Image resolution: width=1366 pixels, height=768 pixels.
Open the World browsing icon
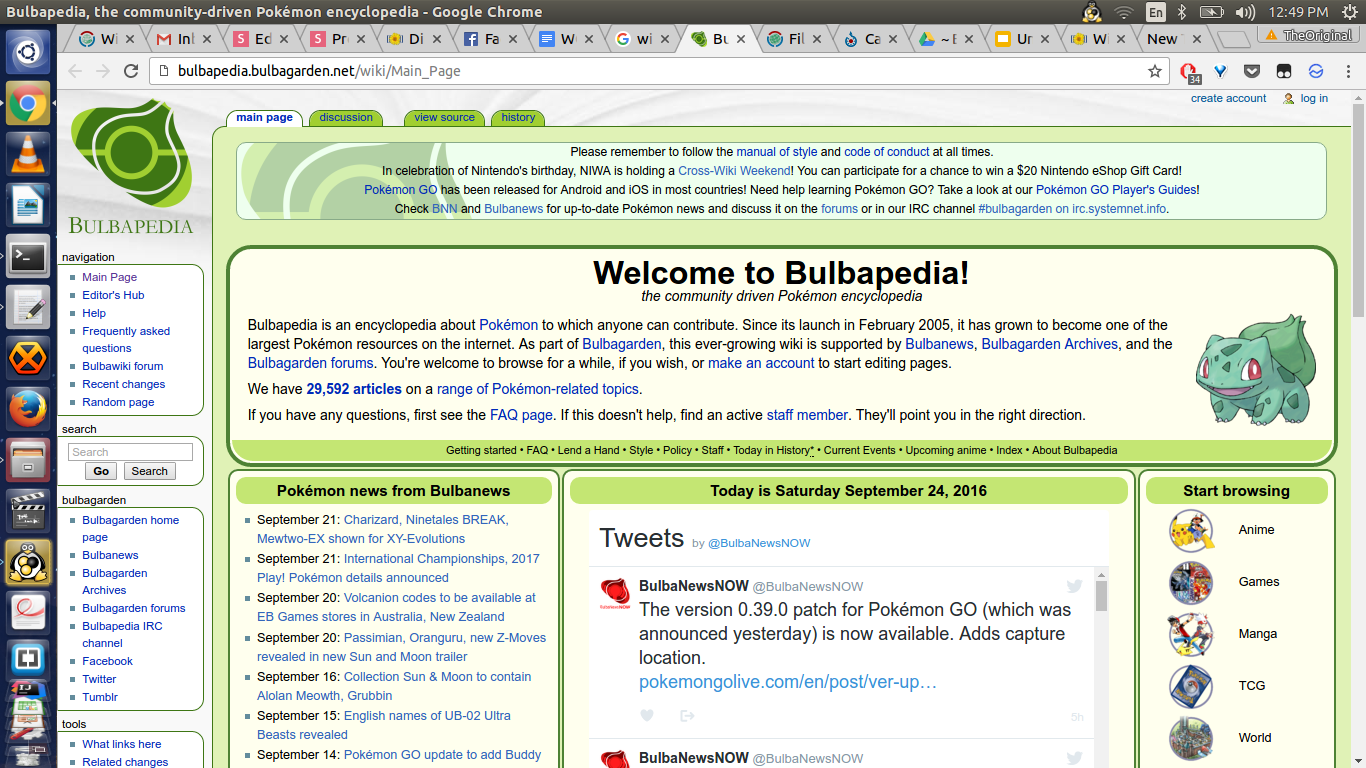[1191, 738]
